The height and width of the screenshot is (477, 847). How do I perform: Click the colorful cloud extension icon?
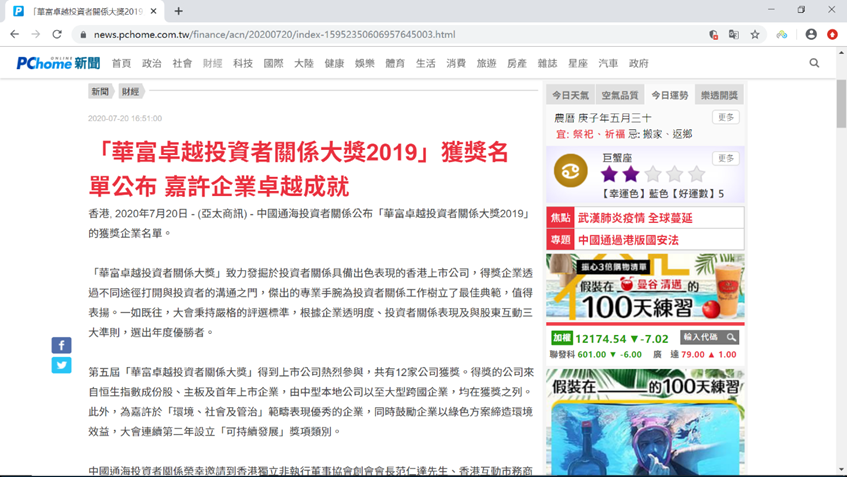click(782, 35)
